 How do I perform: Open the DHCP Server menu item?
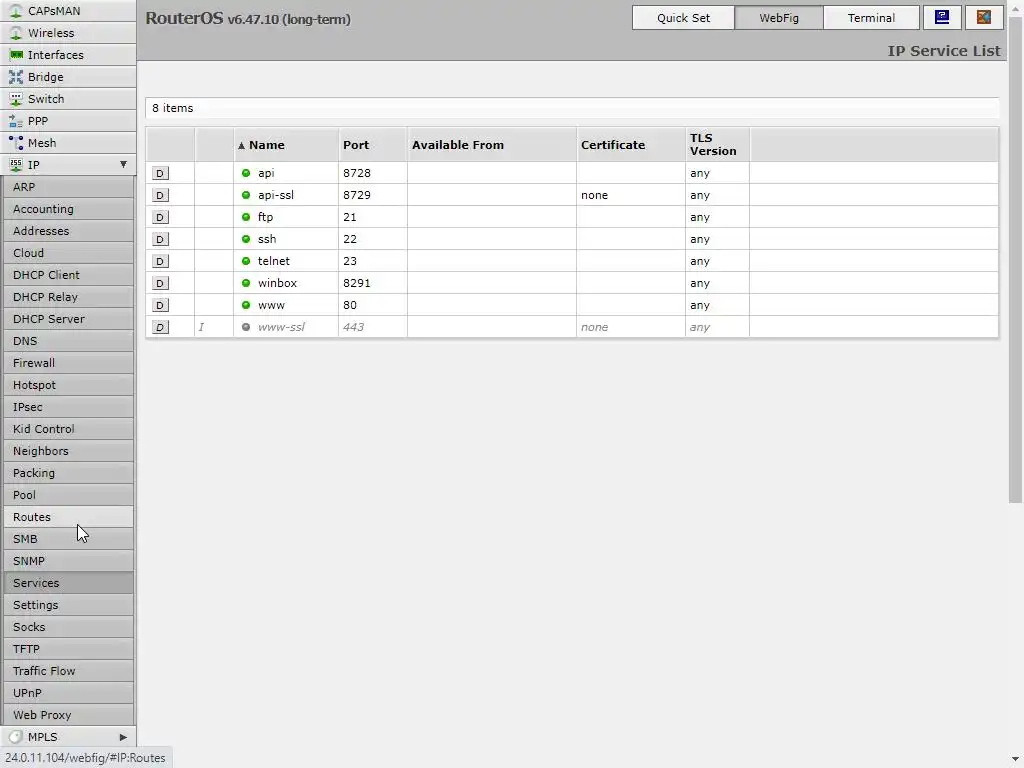[68, 319]
